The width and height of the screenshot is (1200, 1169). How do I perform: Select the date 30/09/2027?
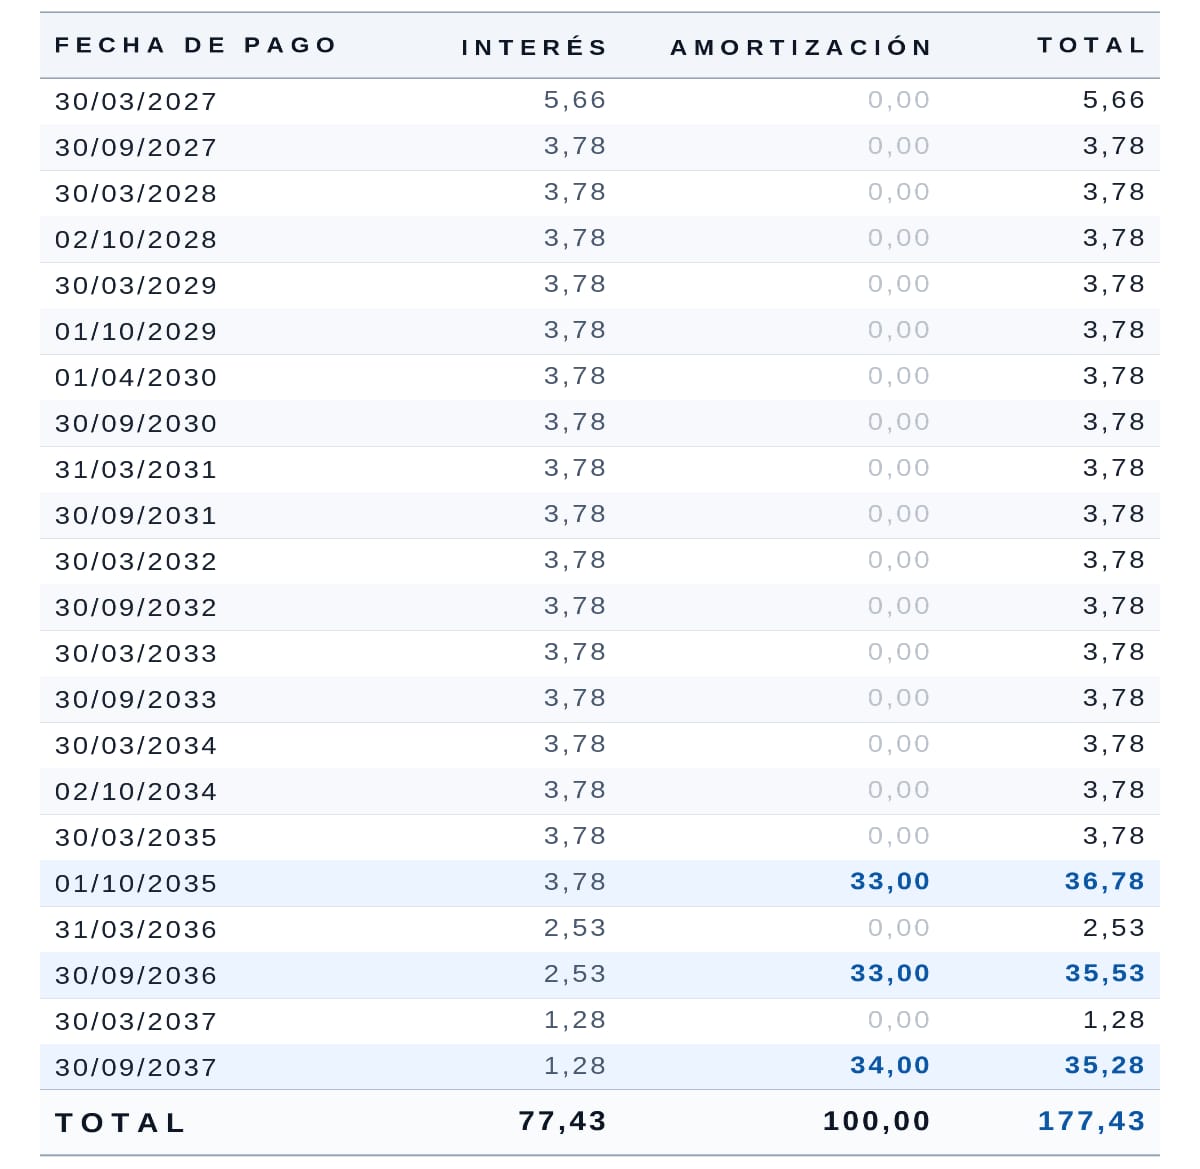(136, 147)
